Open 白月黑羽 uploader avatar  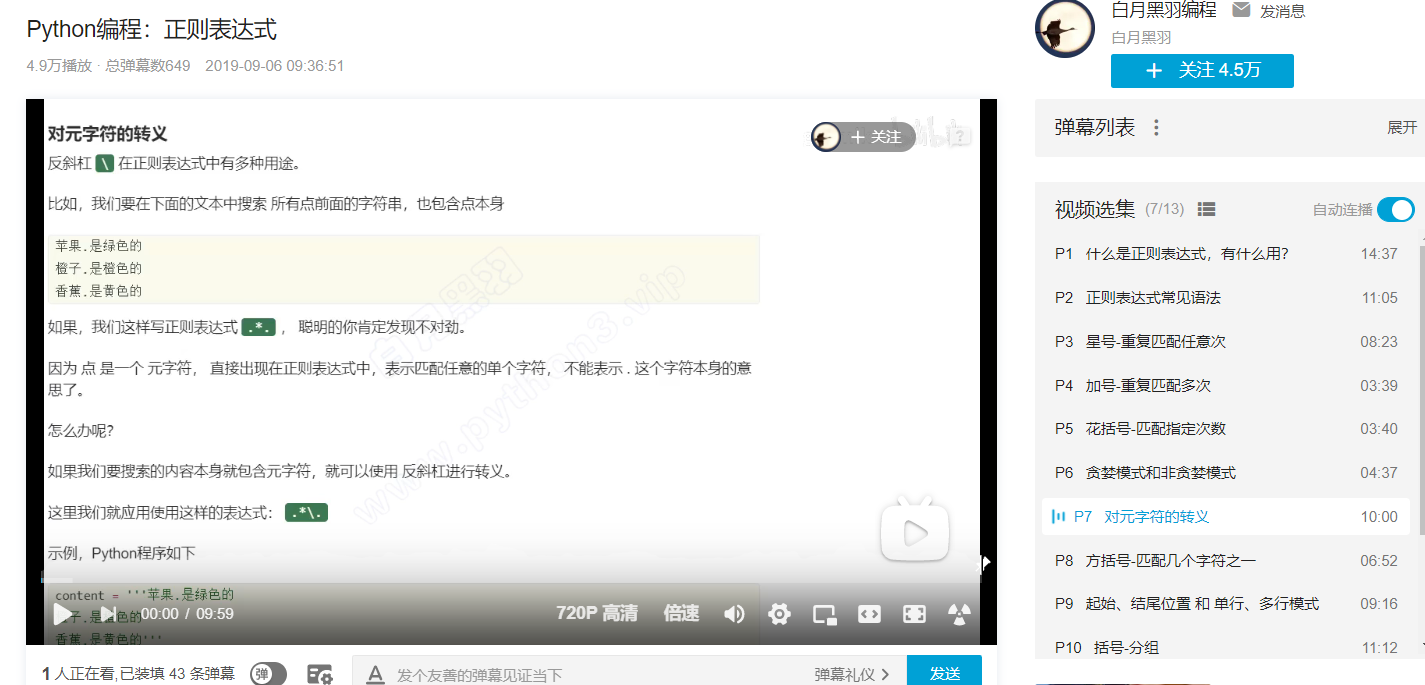[1065, 29]
